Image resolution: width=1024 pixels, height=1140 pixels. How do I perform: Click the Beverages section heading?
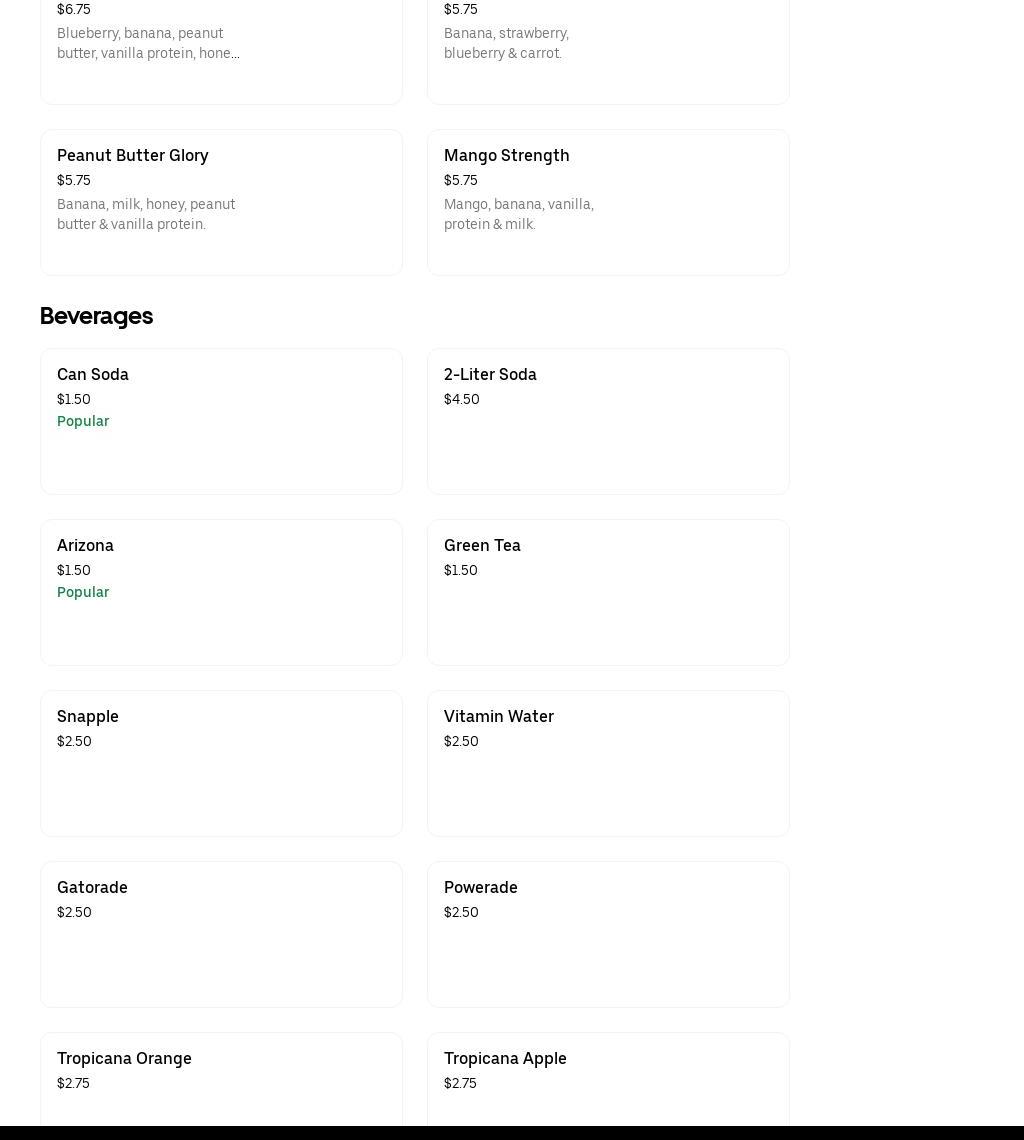pyautogui.click(x=96, y=316)
